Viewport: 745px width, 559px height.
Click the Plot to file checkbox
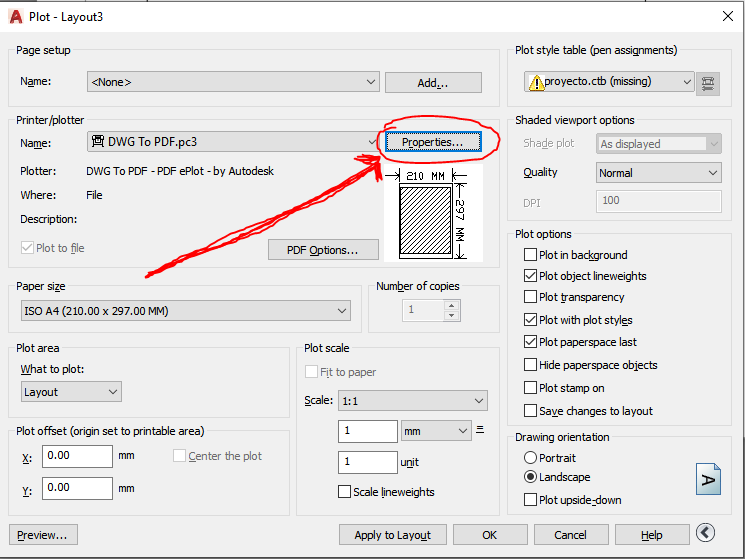[27, 247]
